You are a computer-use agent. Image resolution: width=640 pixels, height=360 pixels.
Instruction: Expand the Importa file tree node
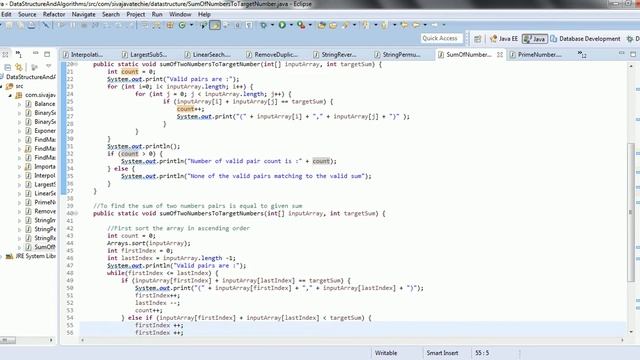(19, 167)
